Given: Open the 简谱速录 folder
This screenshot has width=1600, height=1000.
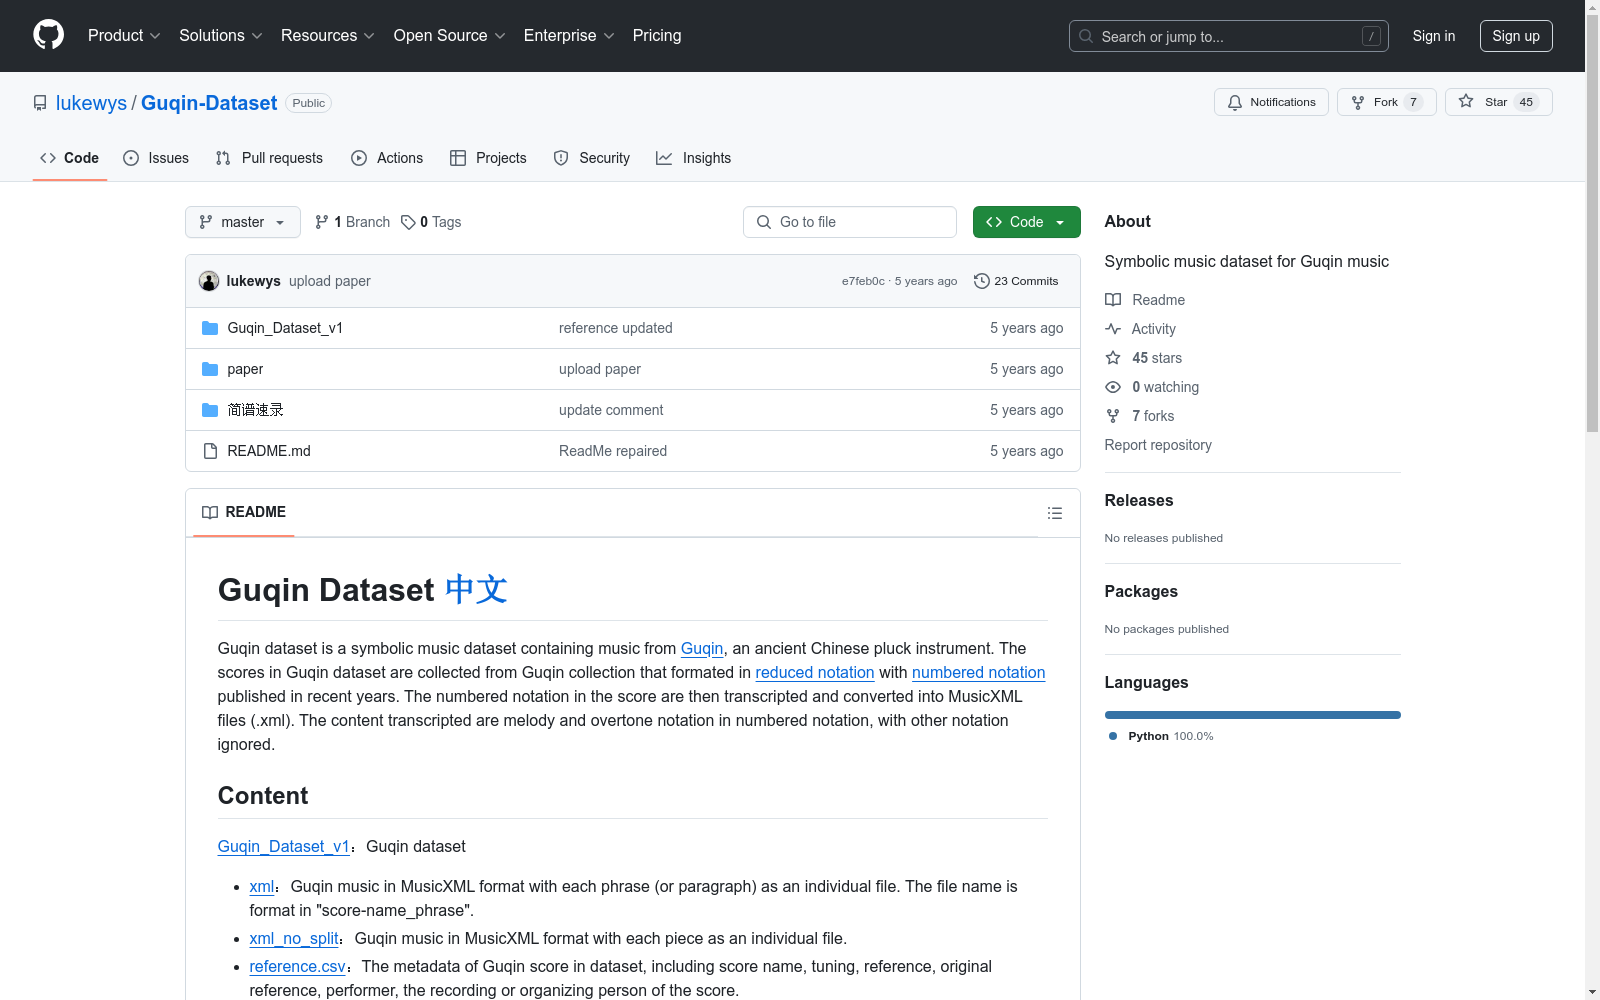Looking at the screenshot, I should point(255,410).
